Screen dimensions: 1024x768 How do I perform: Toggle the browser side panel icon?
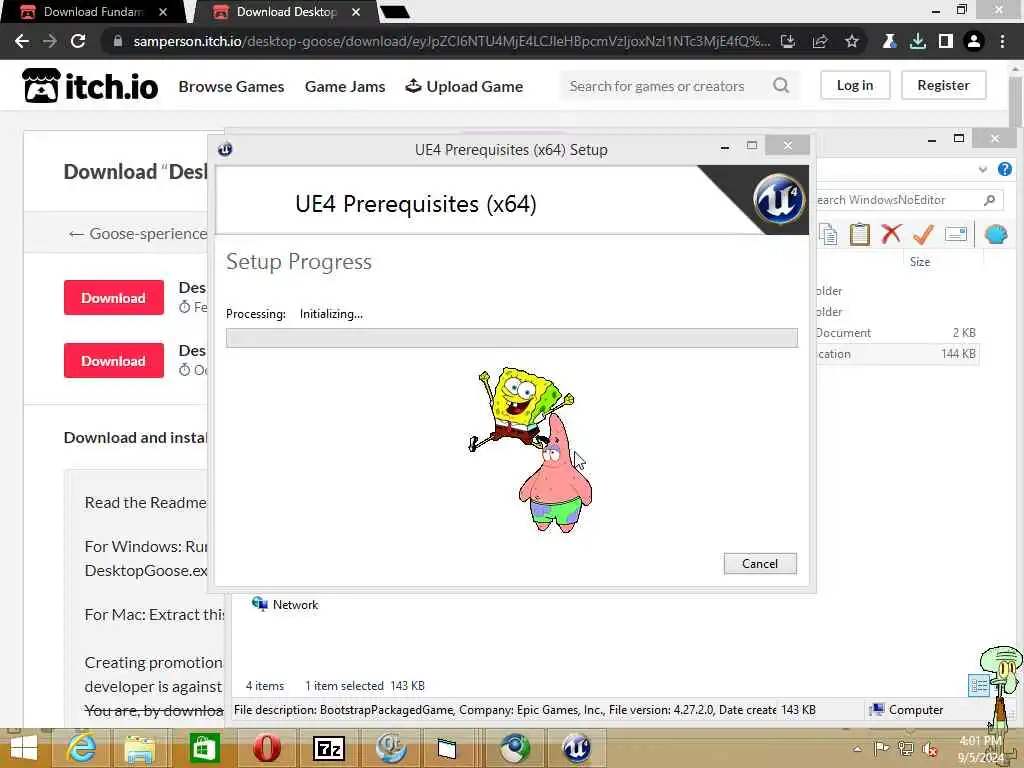coord(946,41)
